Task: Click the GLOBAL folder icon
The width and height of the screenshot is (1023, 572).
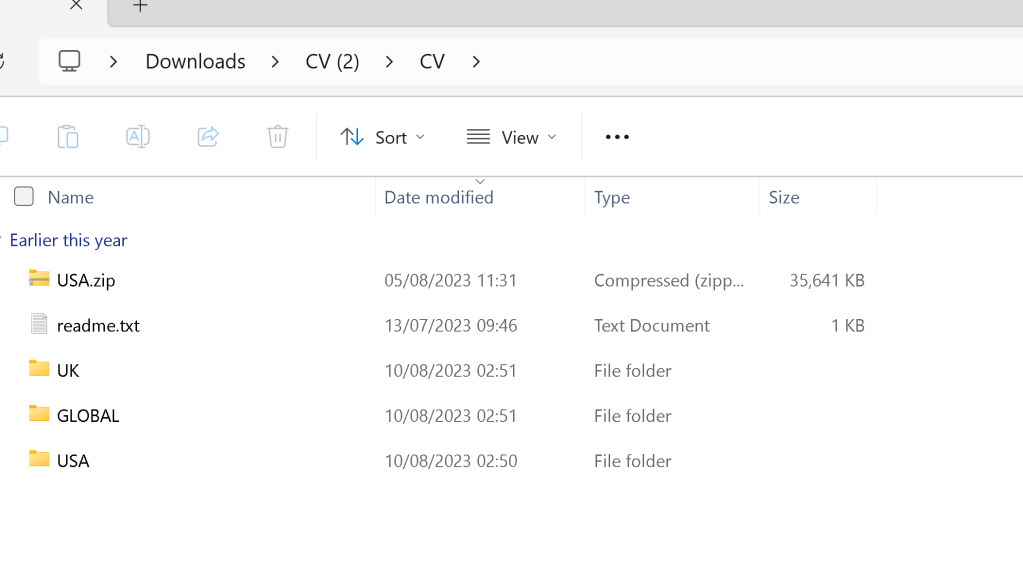Action: 39,414
